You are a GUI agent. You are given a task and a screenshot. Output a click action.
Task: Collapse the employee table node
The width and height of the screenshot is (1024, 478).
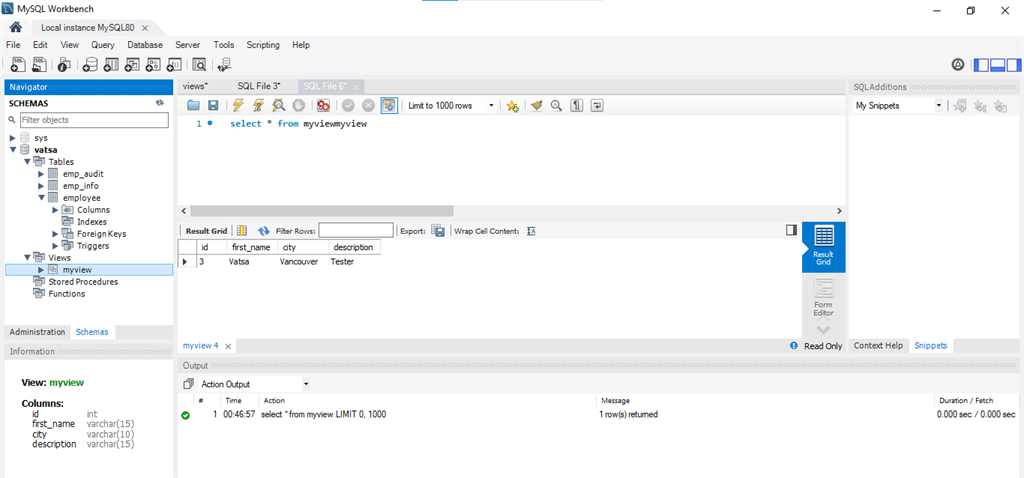41,197
